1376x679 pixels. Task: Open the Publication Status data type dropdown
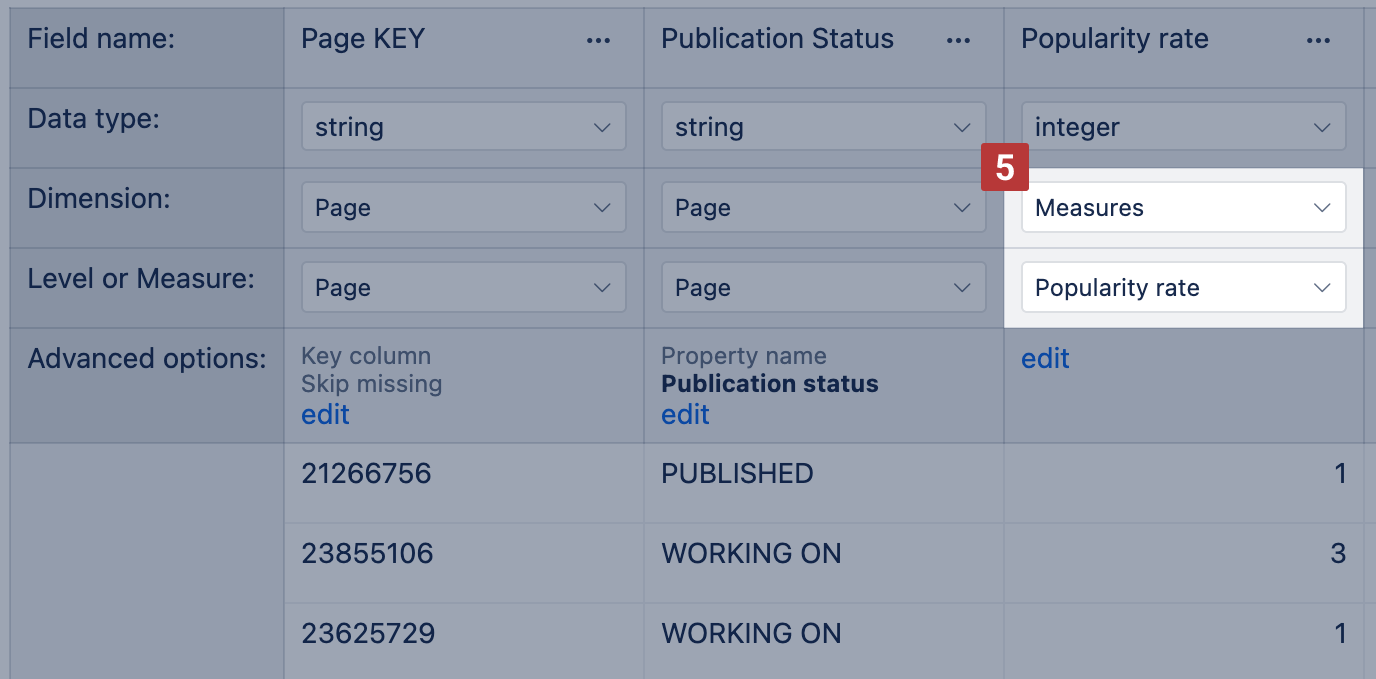(x=824, y=127)
